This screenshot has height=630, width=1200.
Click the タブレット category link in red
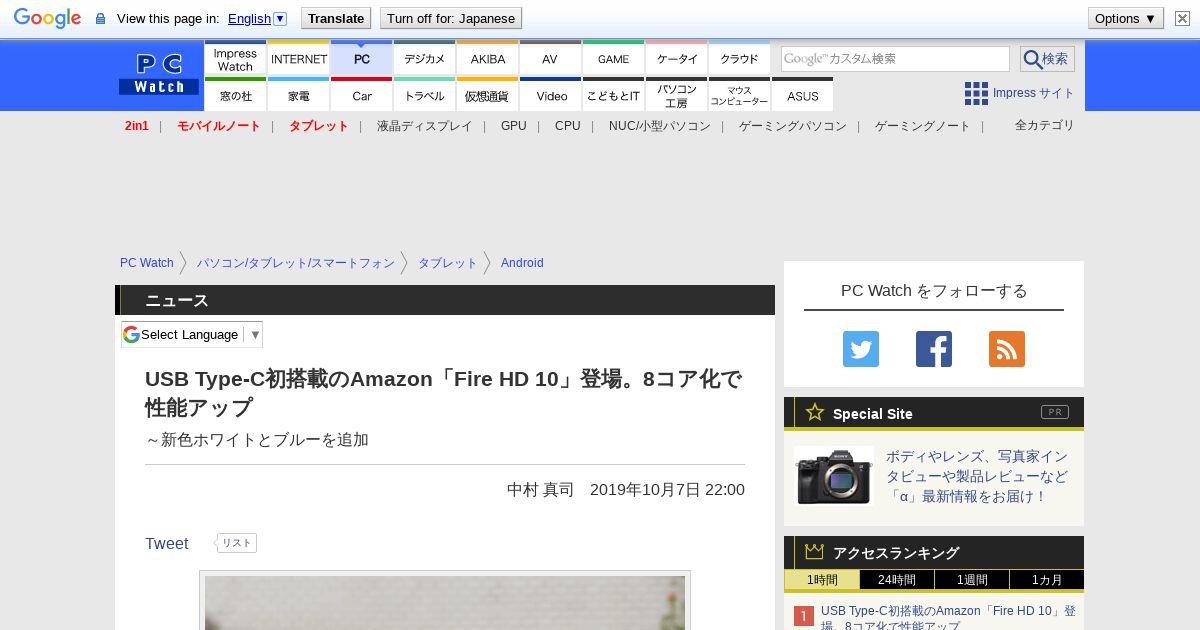pyautogui.click(x=319, y=126)
